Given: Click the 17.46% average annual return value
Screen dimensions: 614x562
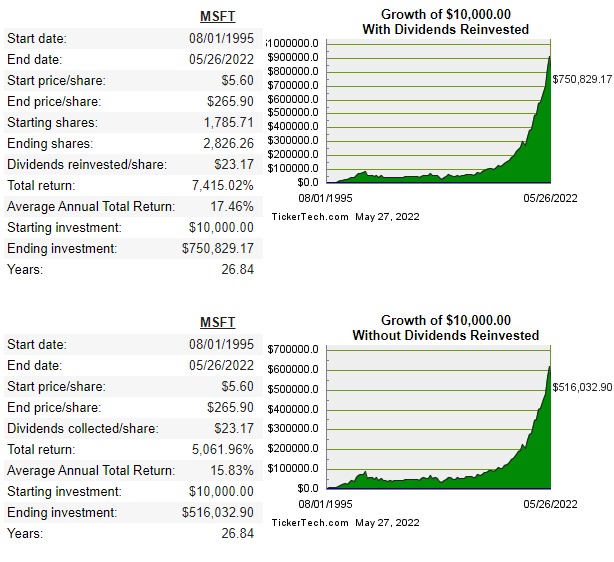Looking at the screenshot, I should pyautogui.click(x=232, y=207).
